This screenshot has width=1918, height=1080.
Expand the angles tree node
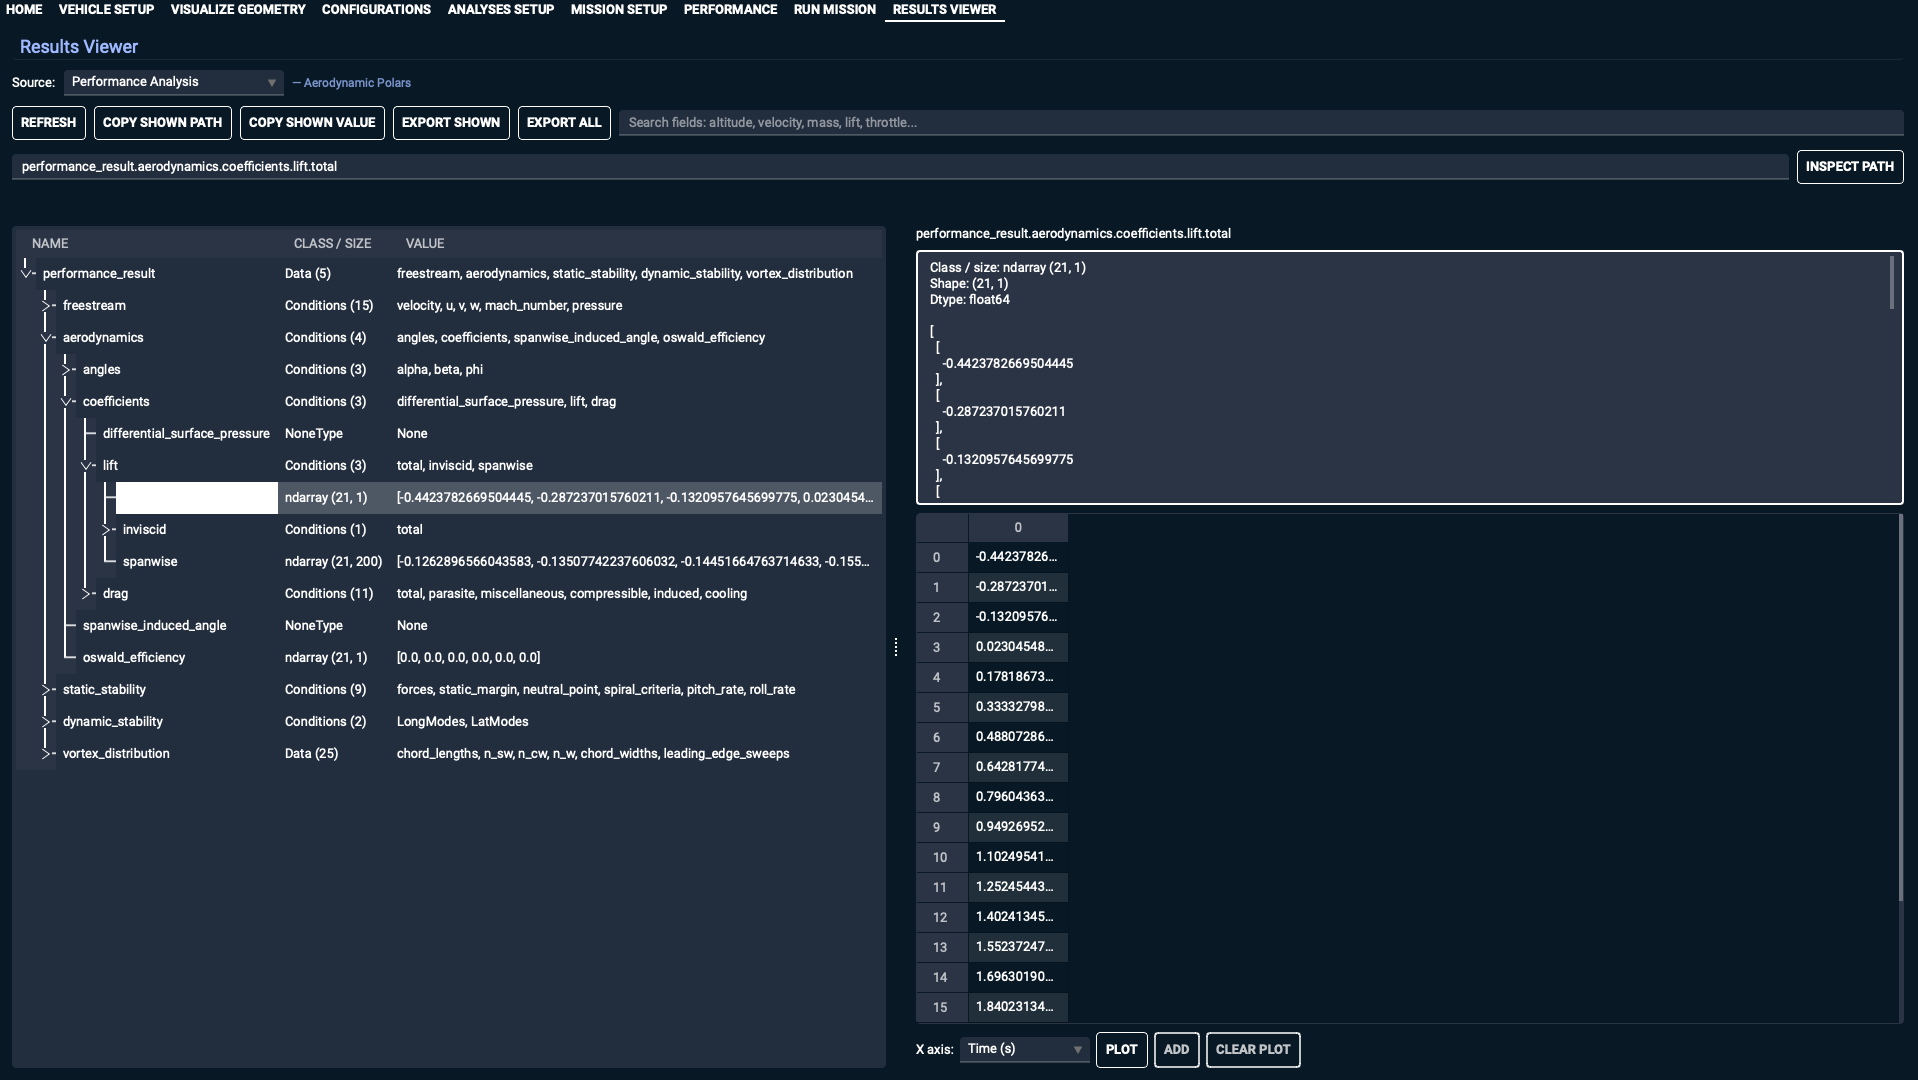67,369
